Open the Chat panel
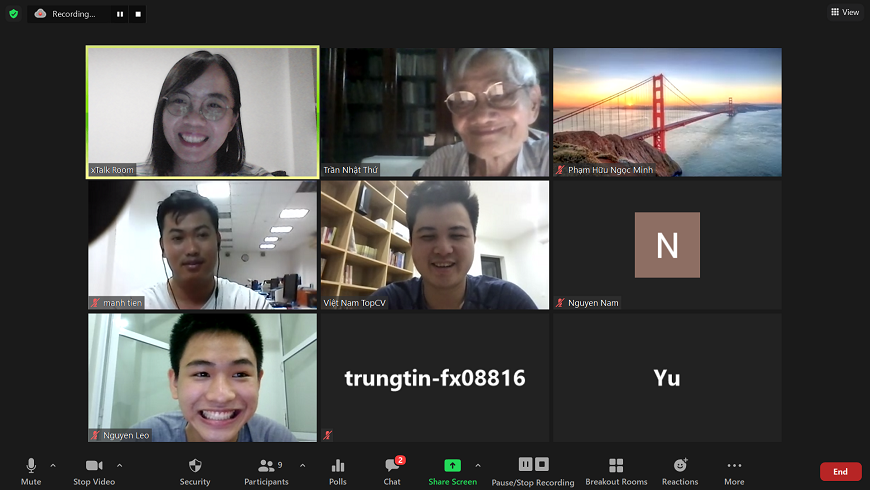Viewport: 870px width, 490px height. coord(392,466)
